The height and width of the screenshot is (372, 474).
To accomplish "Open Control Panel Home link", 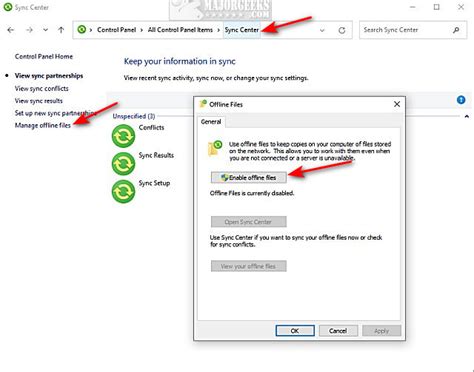I will coord(44,56).
